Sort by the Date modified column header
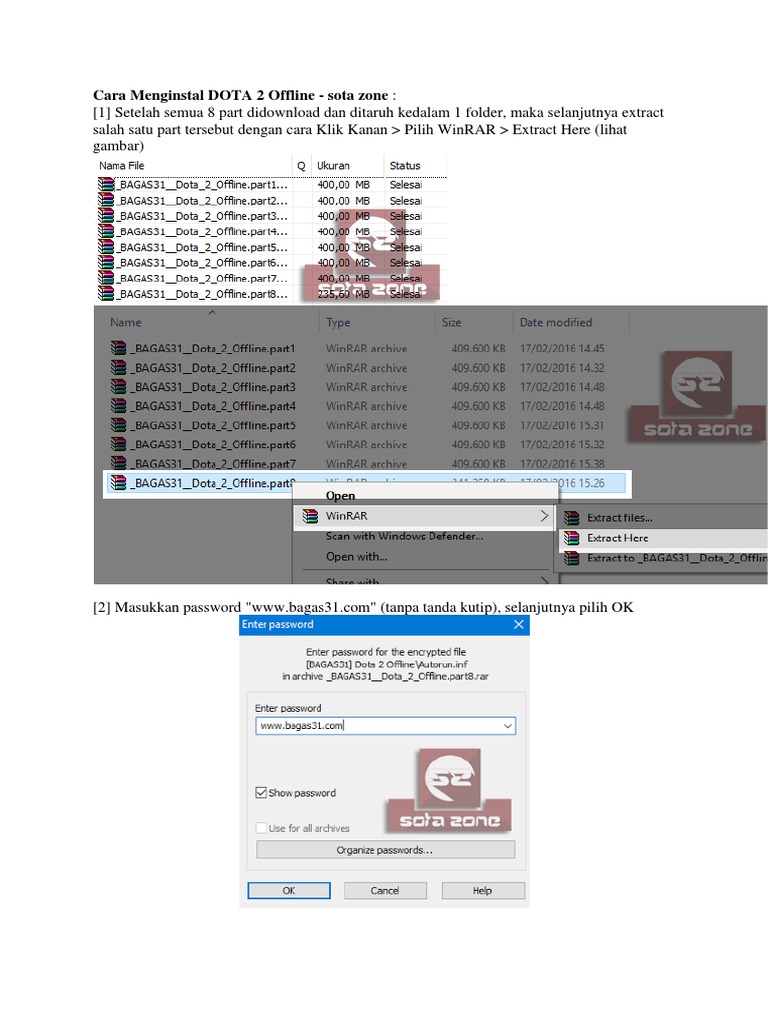The image size is (768, 1024). pos(556,323)
